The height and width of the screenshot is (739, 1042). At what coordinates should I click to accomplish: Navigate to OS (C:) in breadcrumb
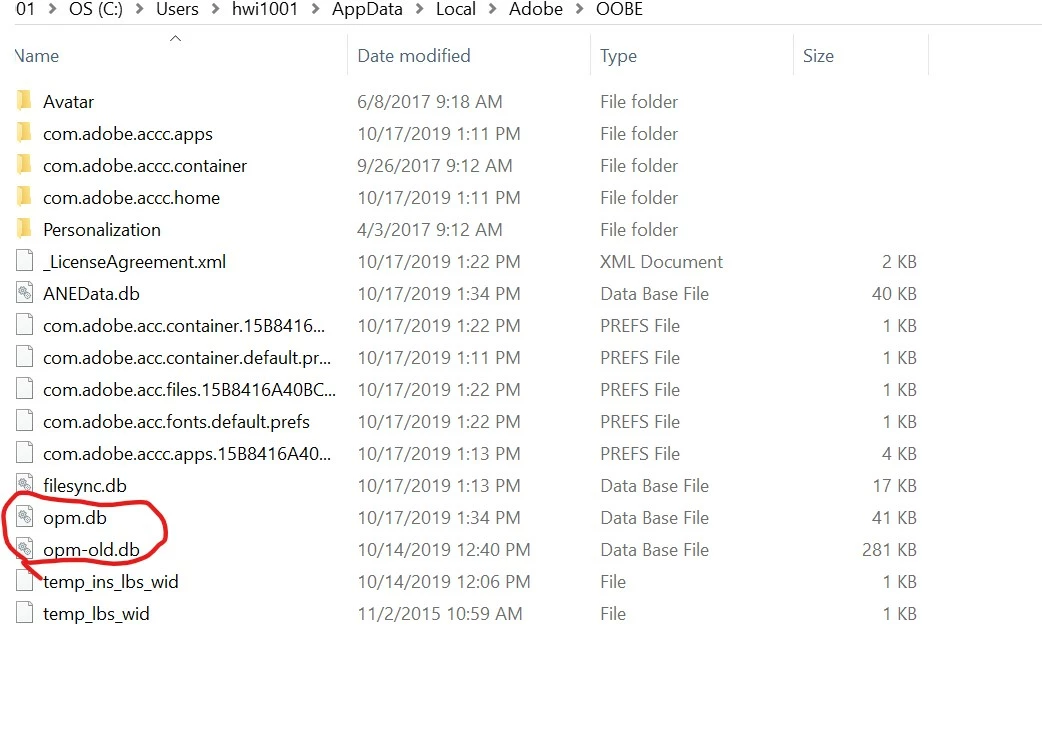click(96, 9)
